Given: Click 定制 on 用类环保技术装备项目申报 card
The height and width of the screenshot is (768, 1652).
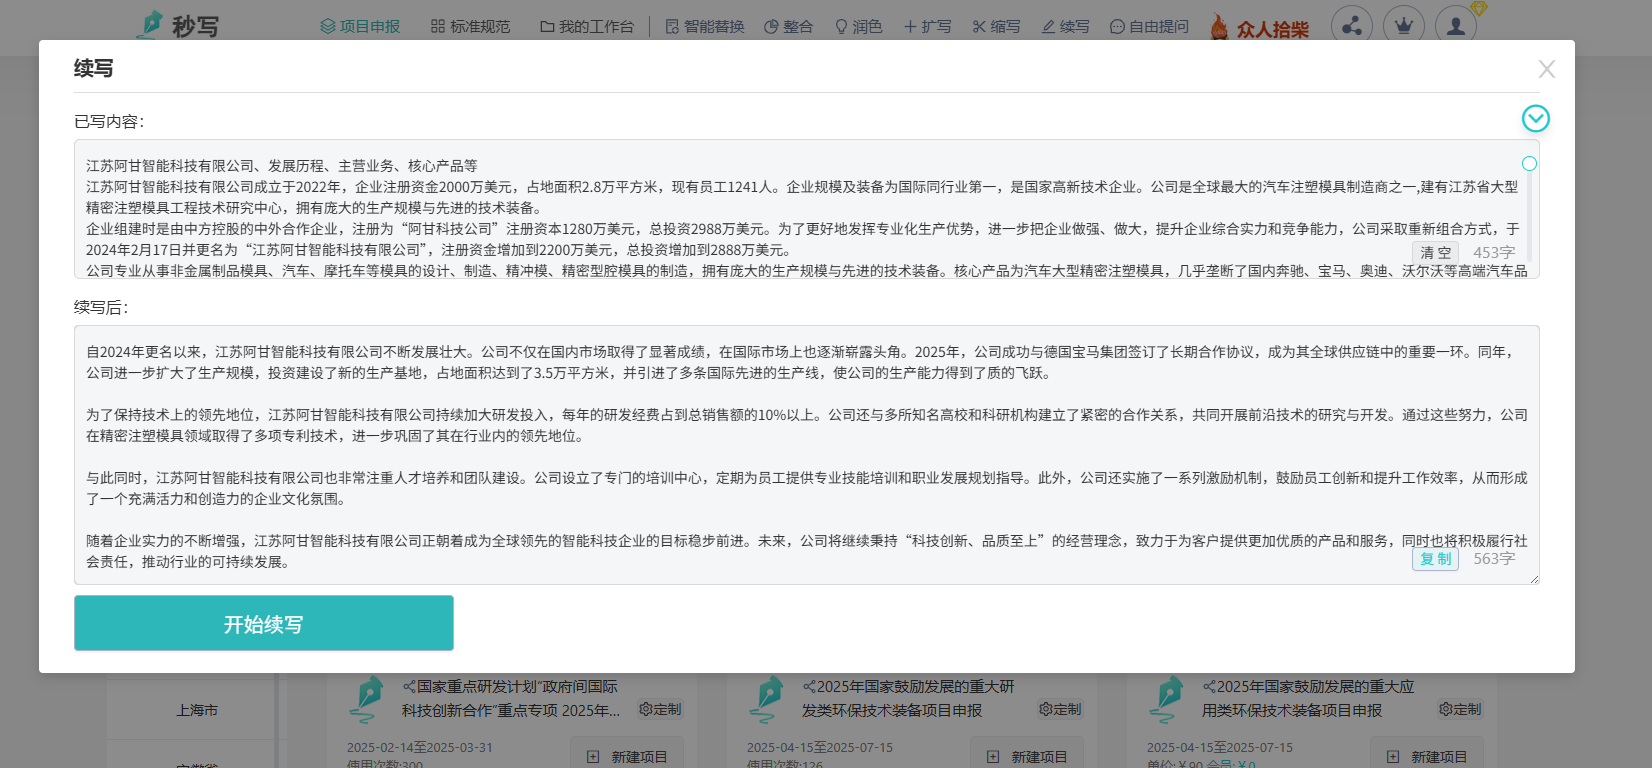Looking at the screenshot, I should [x=1460, y=709].
